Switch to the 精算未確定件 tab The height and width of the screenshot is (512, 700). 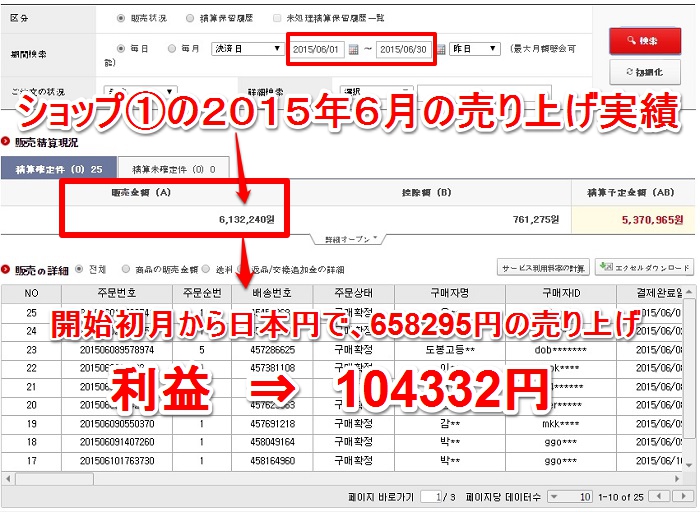click(x=174, y=169)
